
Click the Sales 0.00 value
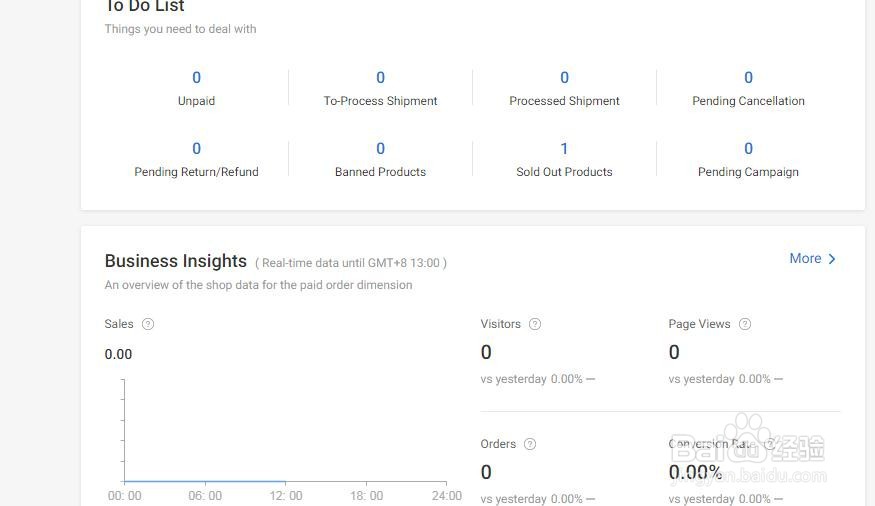tap(118, 354)
